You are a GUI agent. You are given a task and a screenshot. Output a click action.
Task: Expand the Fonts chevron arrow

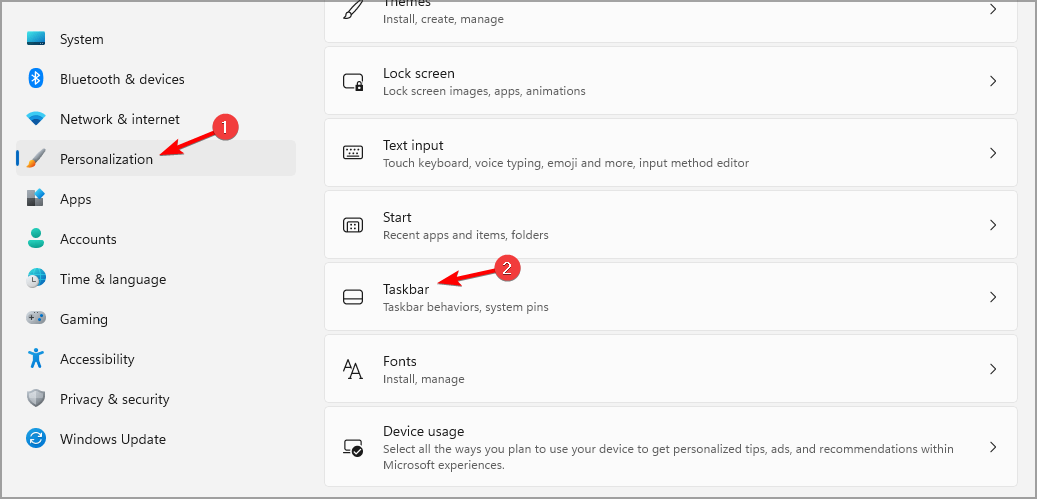992,369
